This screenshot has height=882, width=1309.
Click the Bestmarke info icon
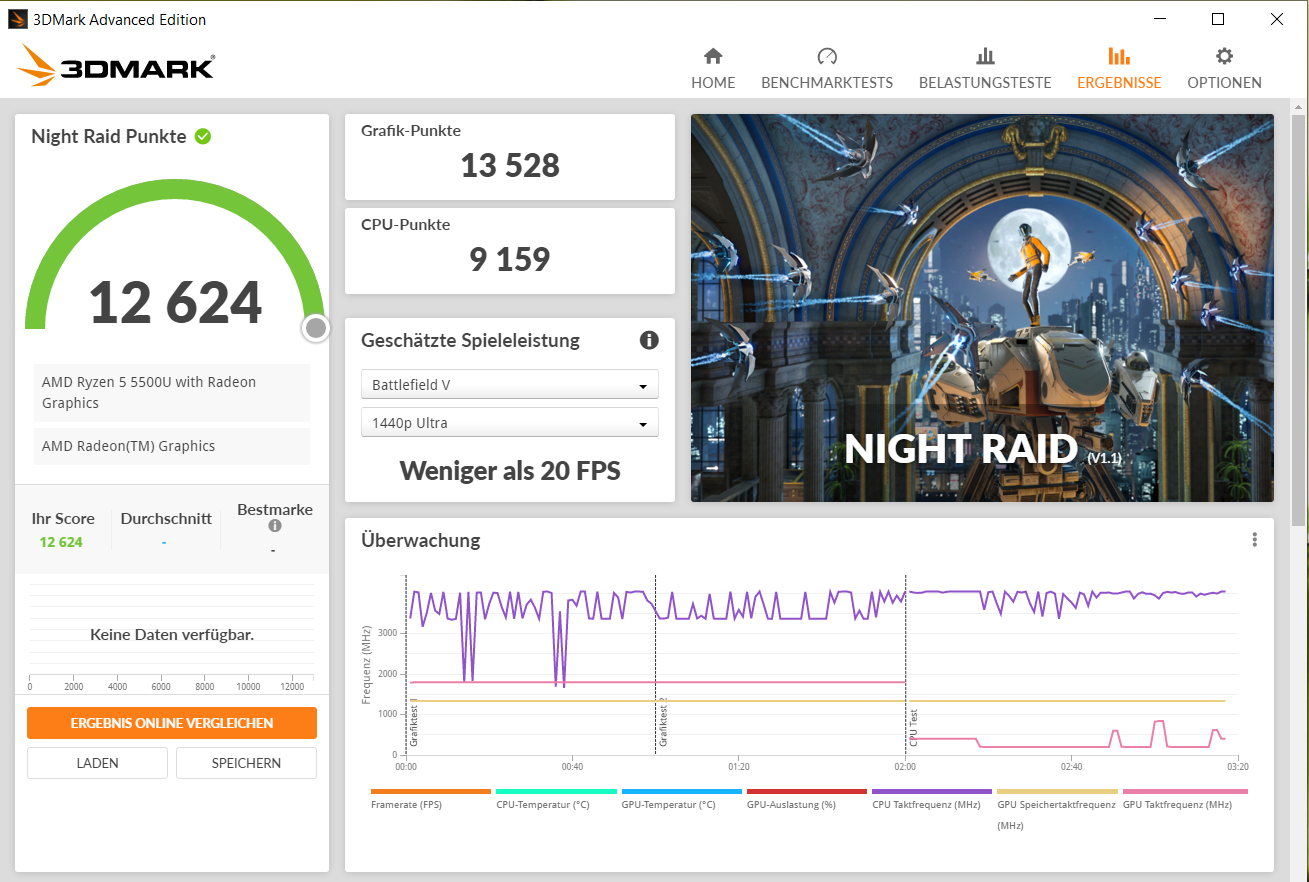275,526
